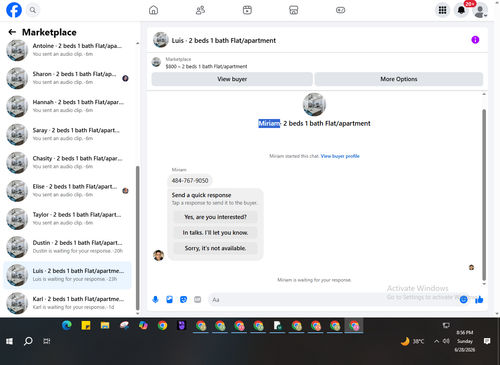Open File Explorer from the taskbar

105,325
